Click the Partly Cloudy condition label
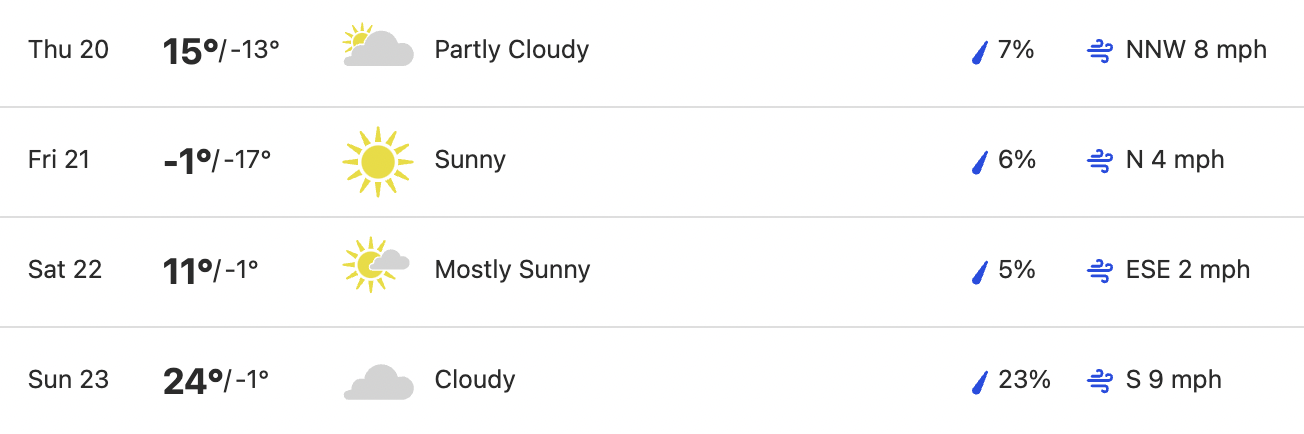Viewport: 1304px width, 434px height. (512, 50)
